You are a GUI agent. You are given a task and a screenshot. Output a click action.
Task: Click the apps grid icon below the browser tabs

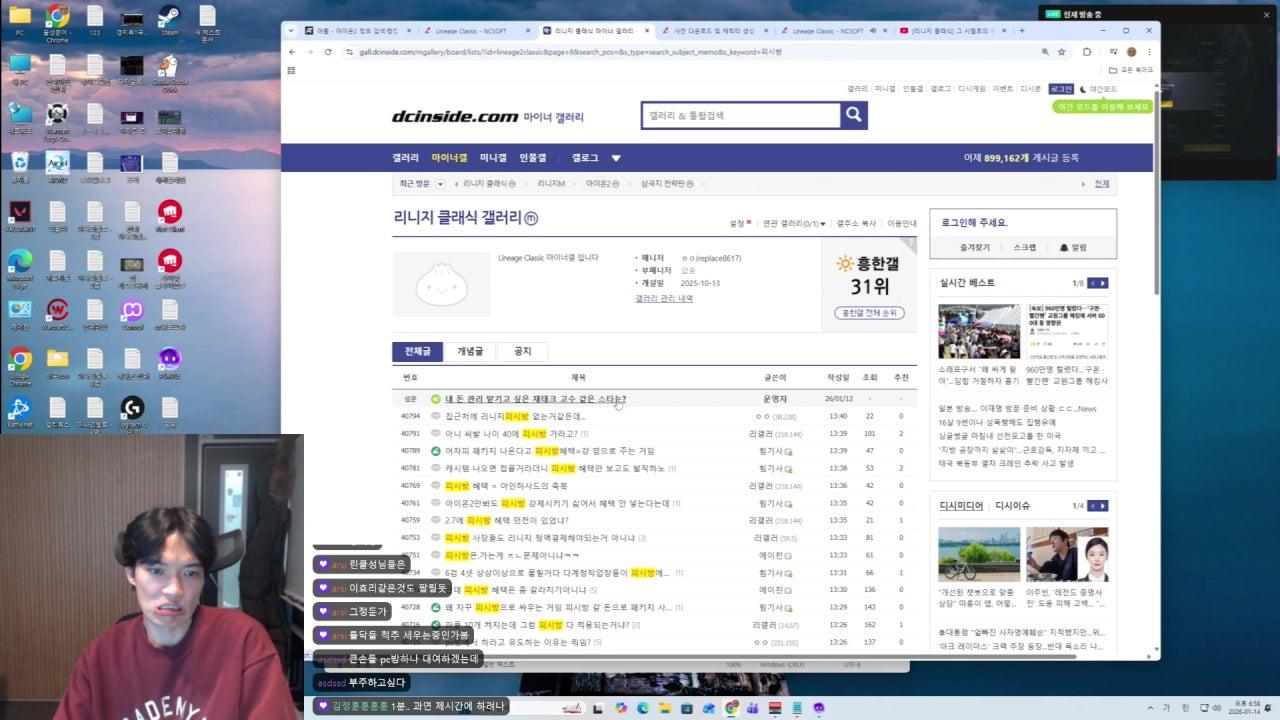point(292,68)
